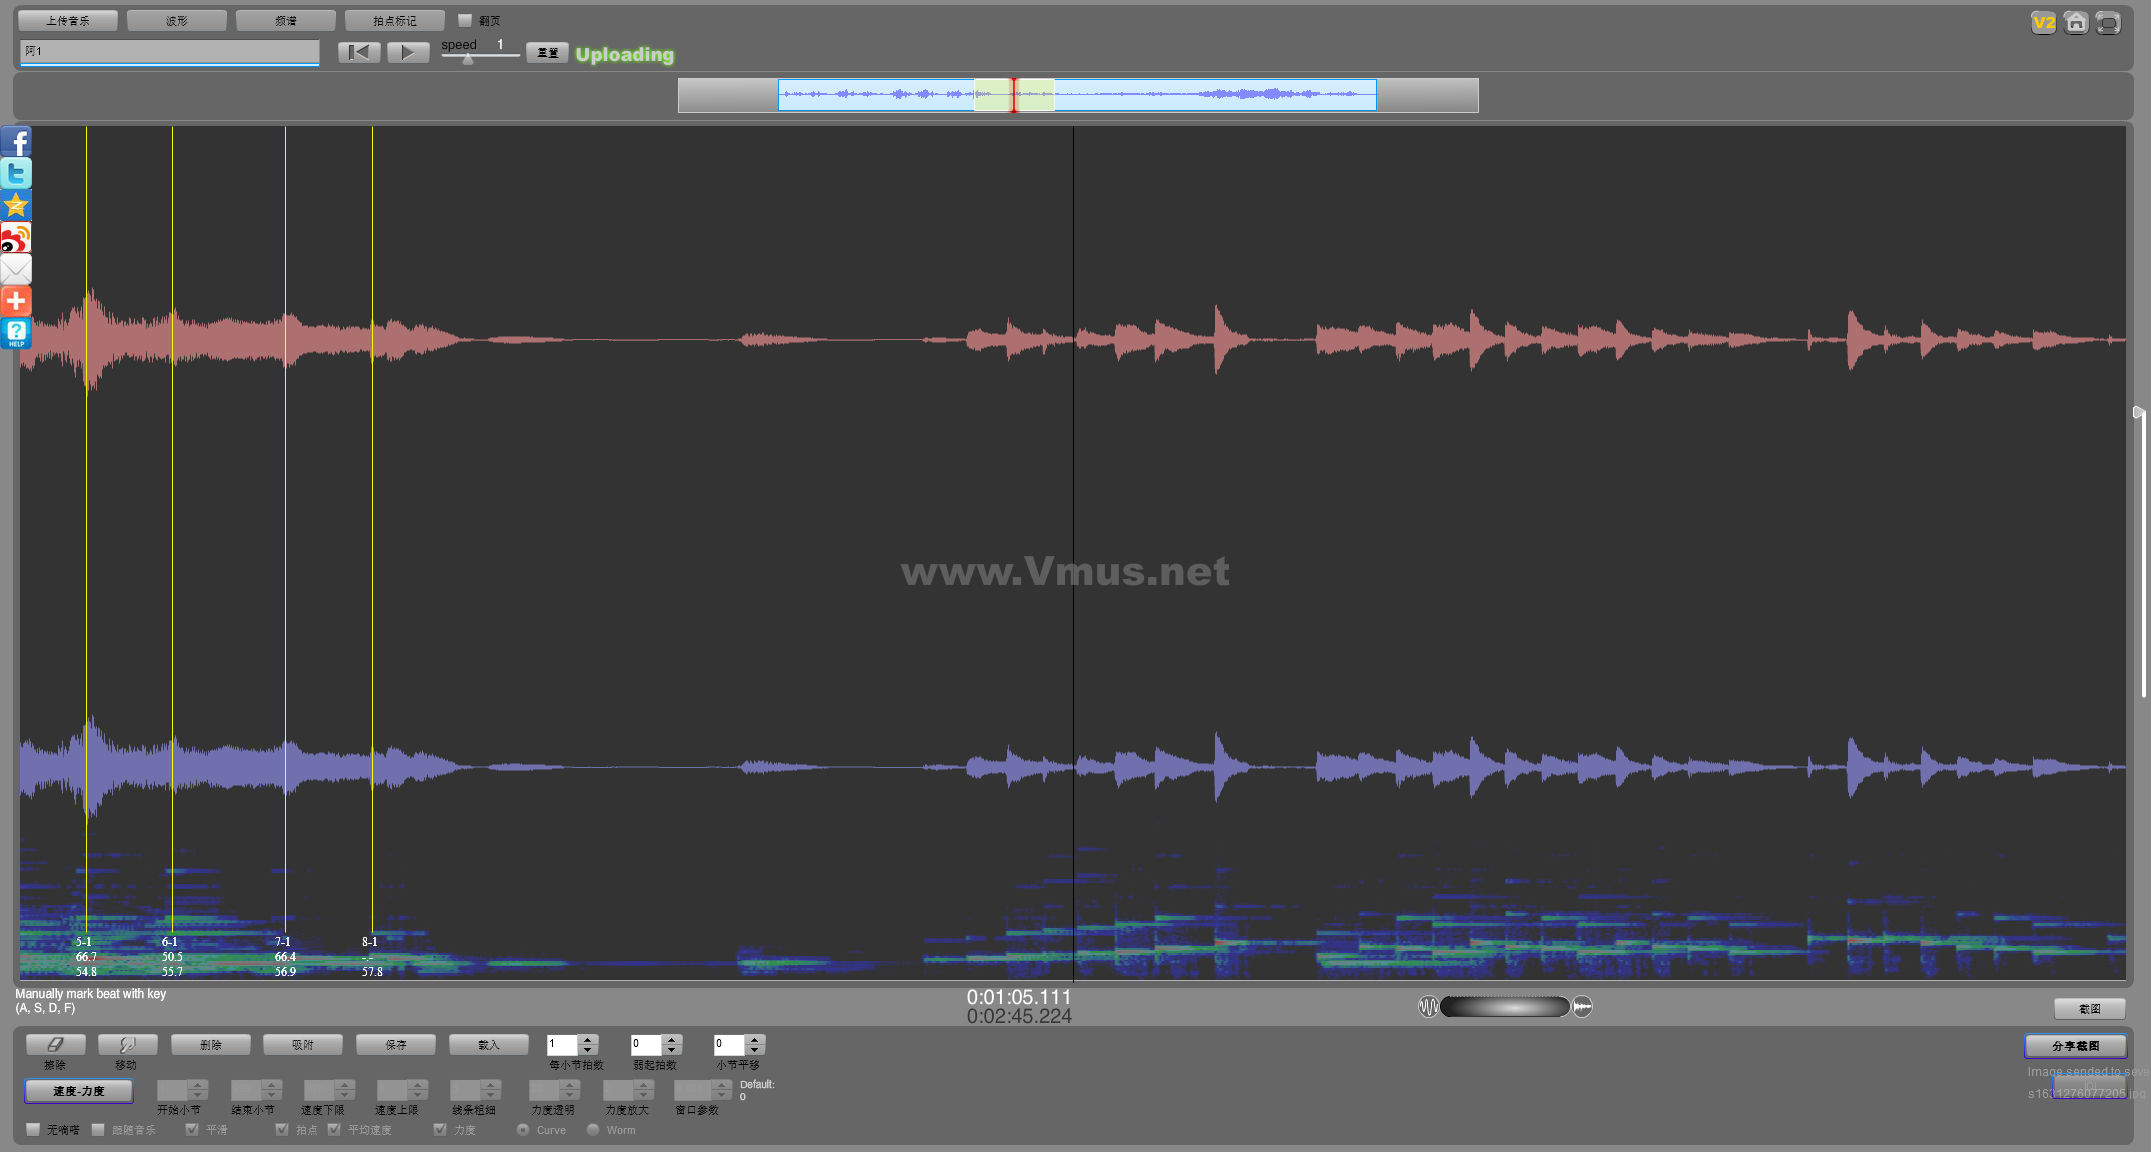Toggle the 翻页 page-flip checkbox
Viewport: 2151px width, 1152px height.
click(464, 20)
